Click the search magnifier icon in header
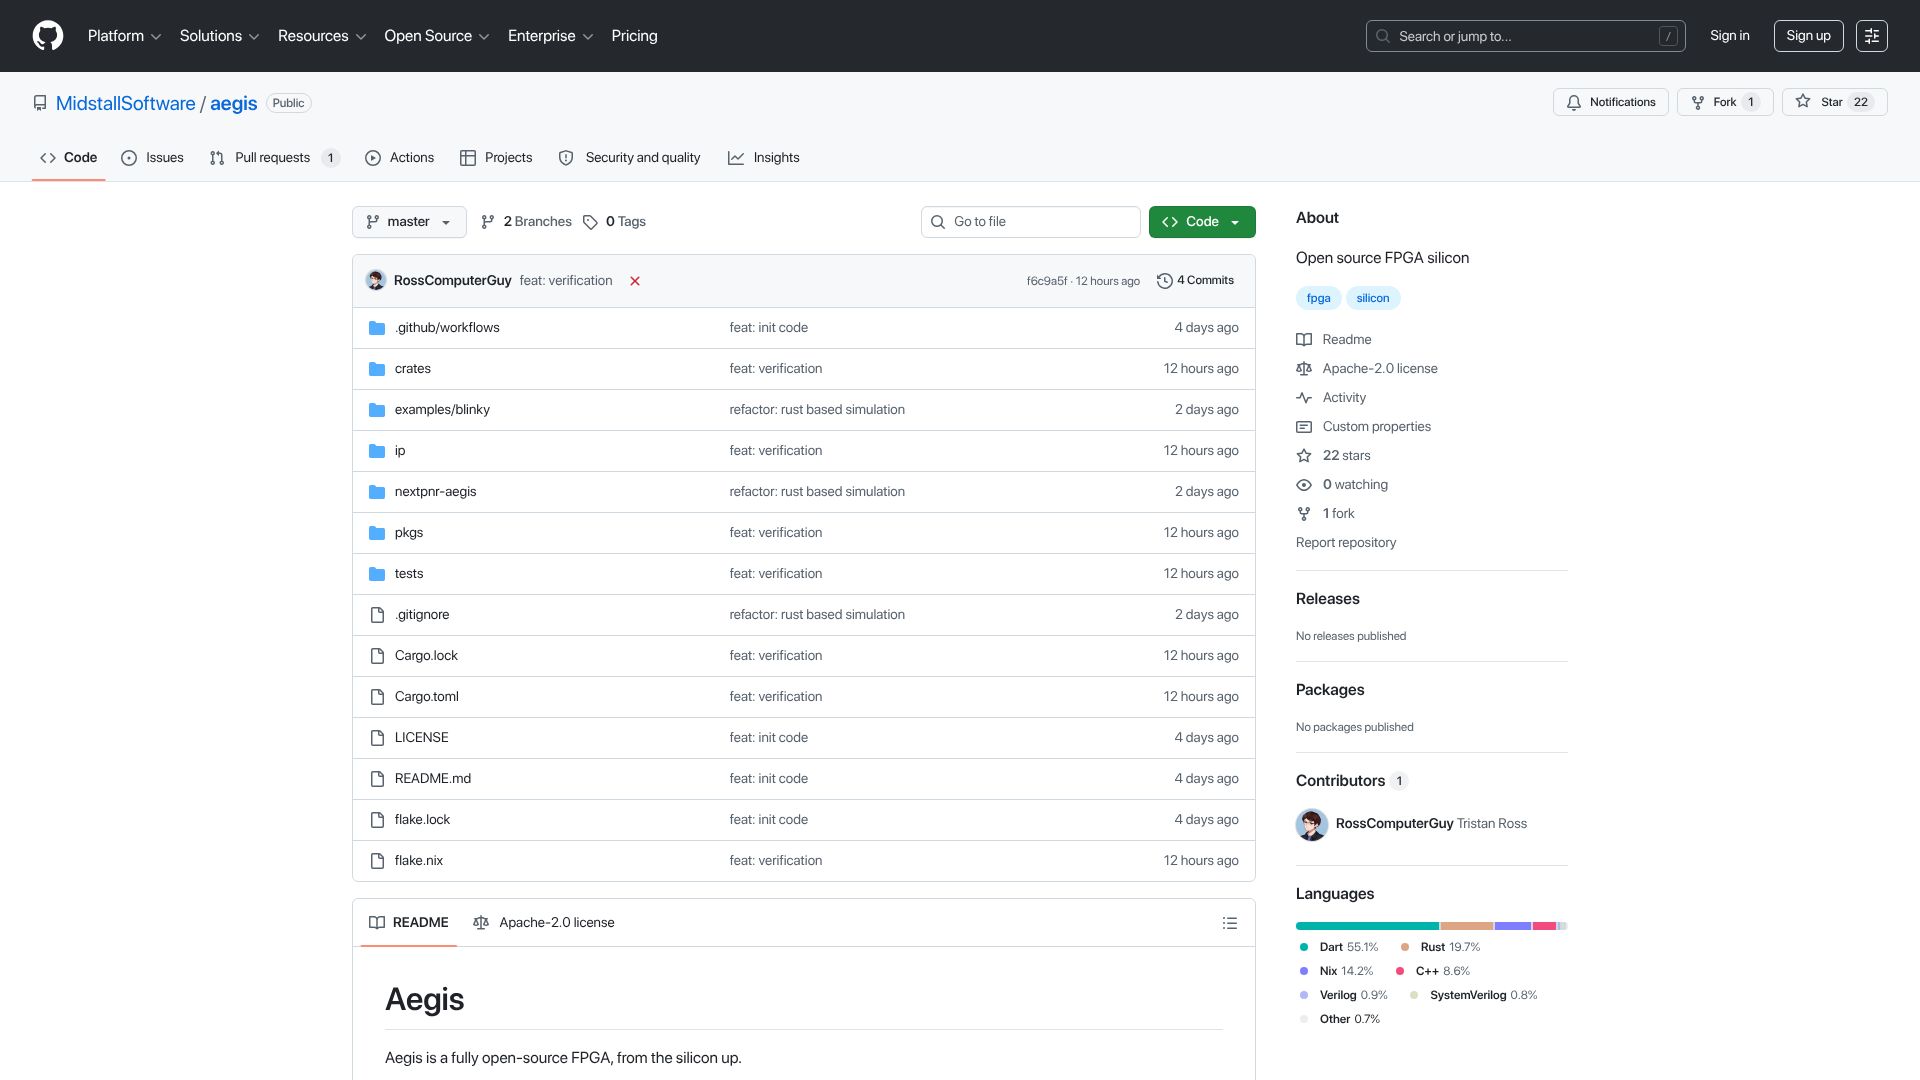This screenshot has width=1920, height=1080. click(x=1383, y=36)
